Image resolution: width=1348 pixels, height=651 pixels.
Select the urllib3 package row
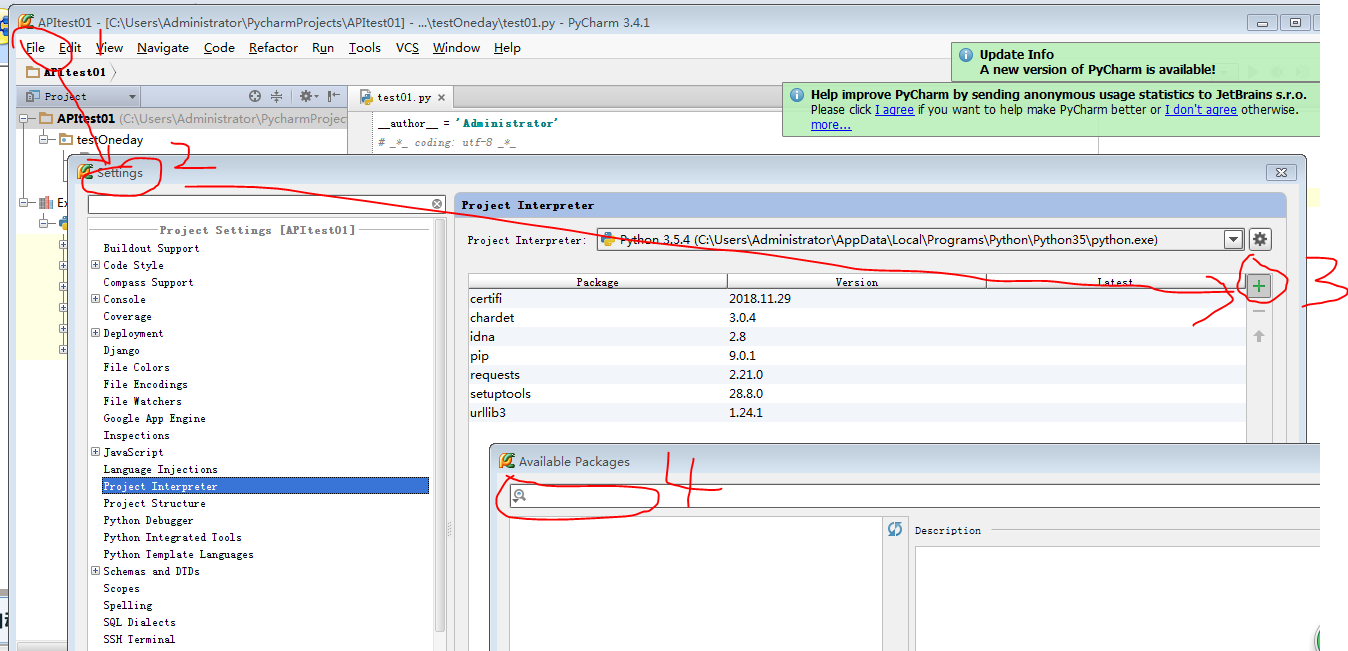pos(857,413)
